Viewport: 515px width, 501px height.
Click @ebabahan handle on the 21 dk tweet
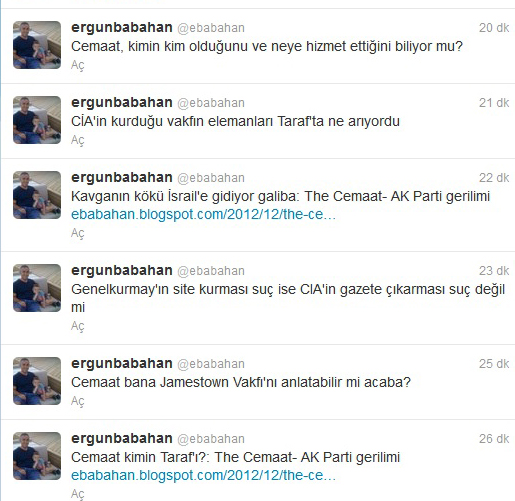coord(211,103)
